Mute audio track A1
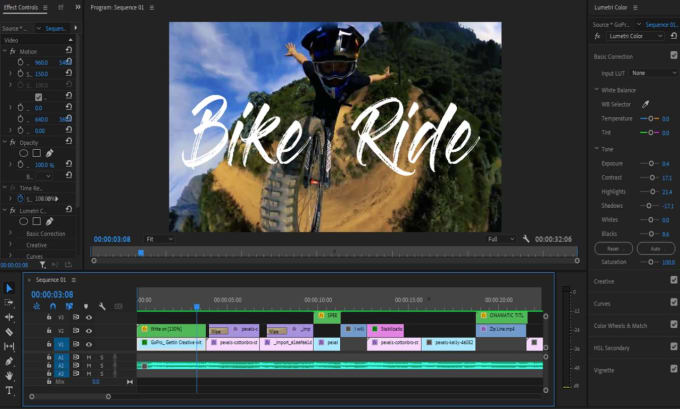The image size is (680, 409). 88,357
